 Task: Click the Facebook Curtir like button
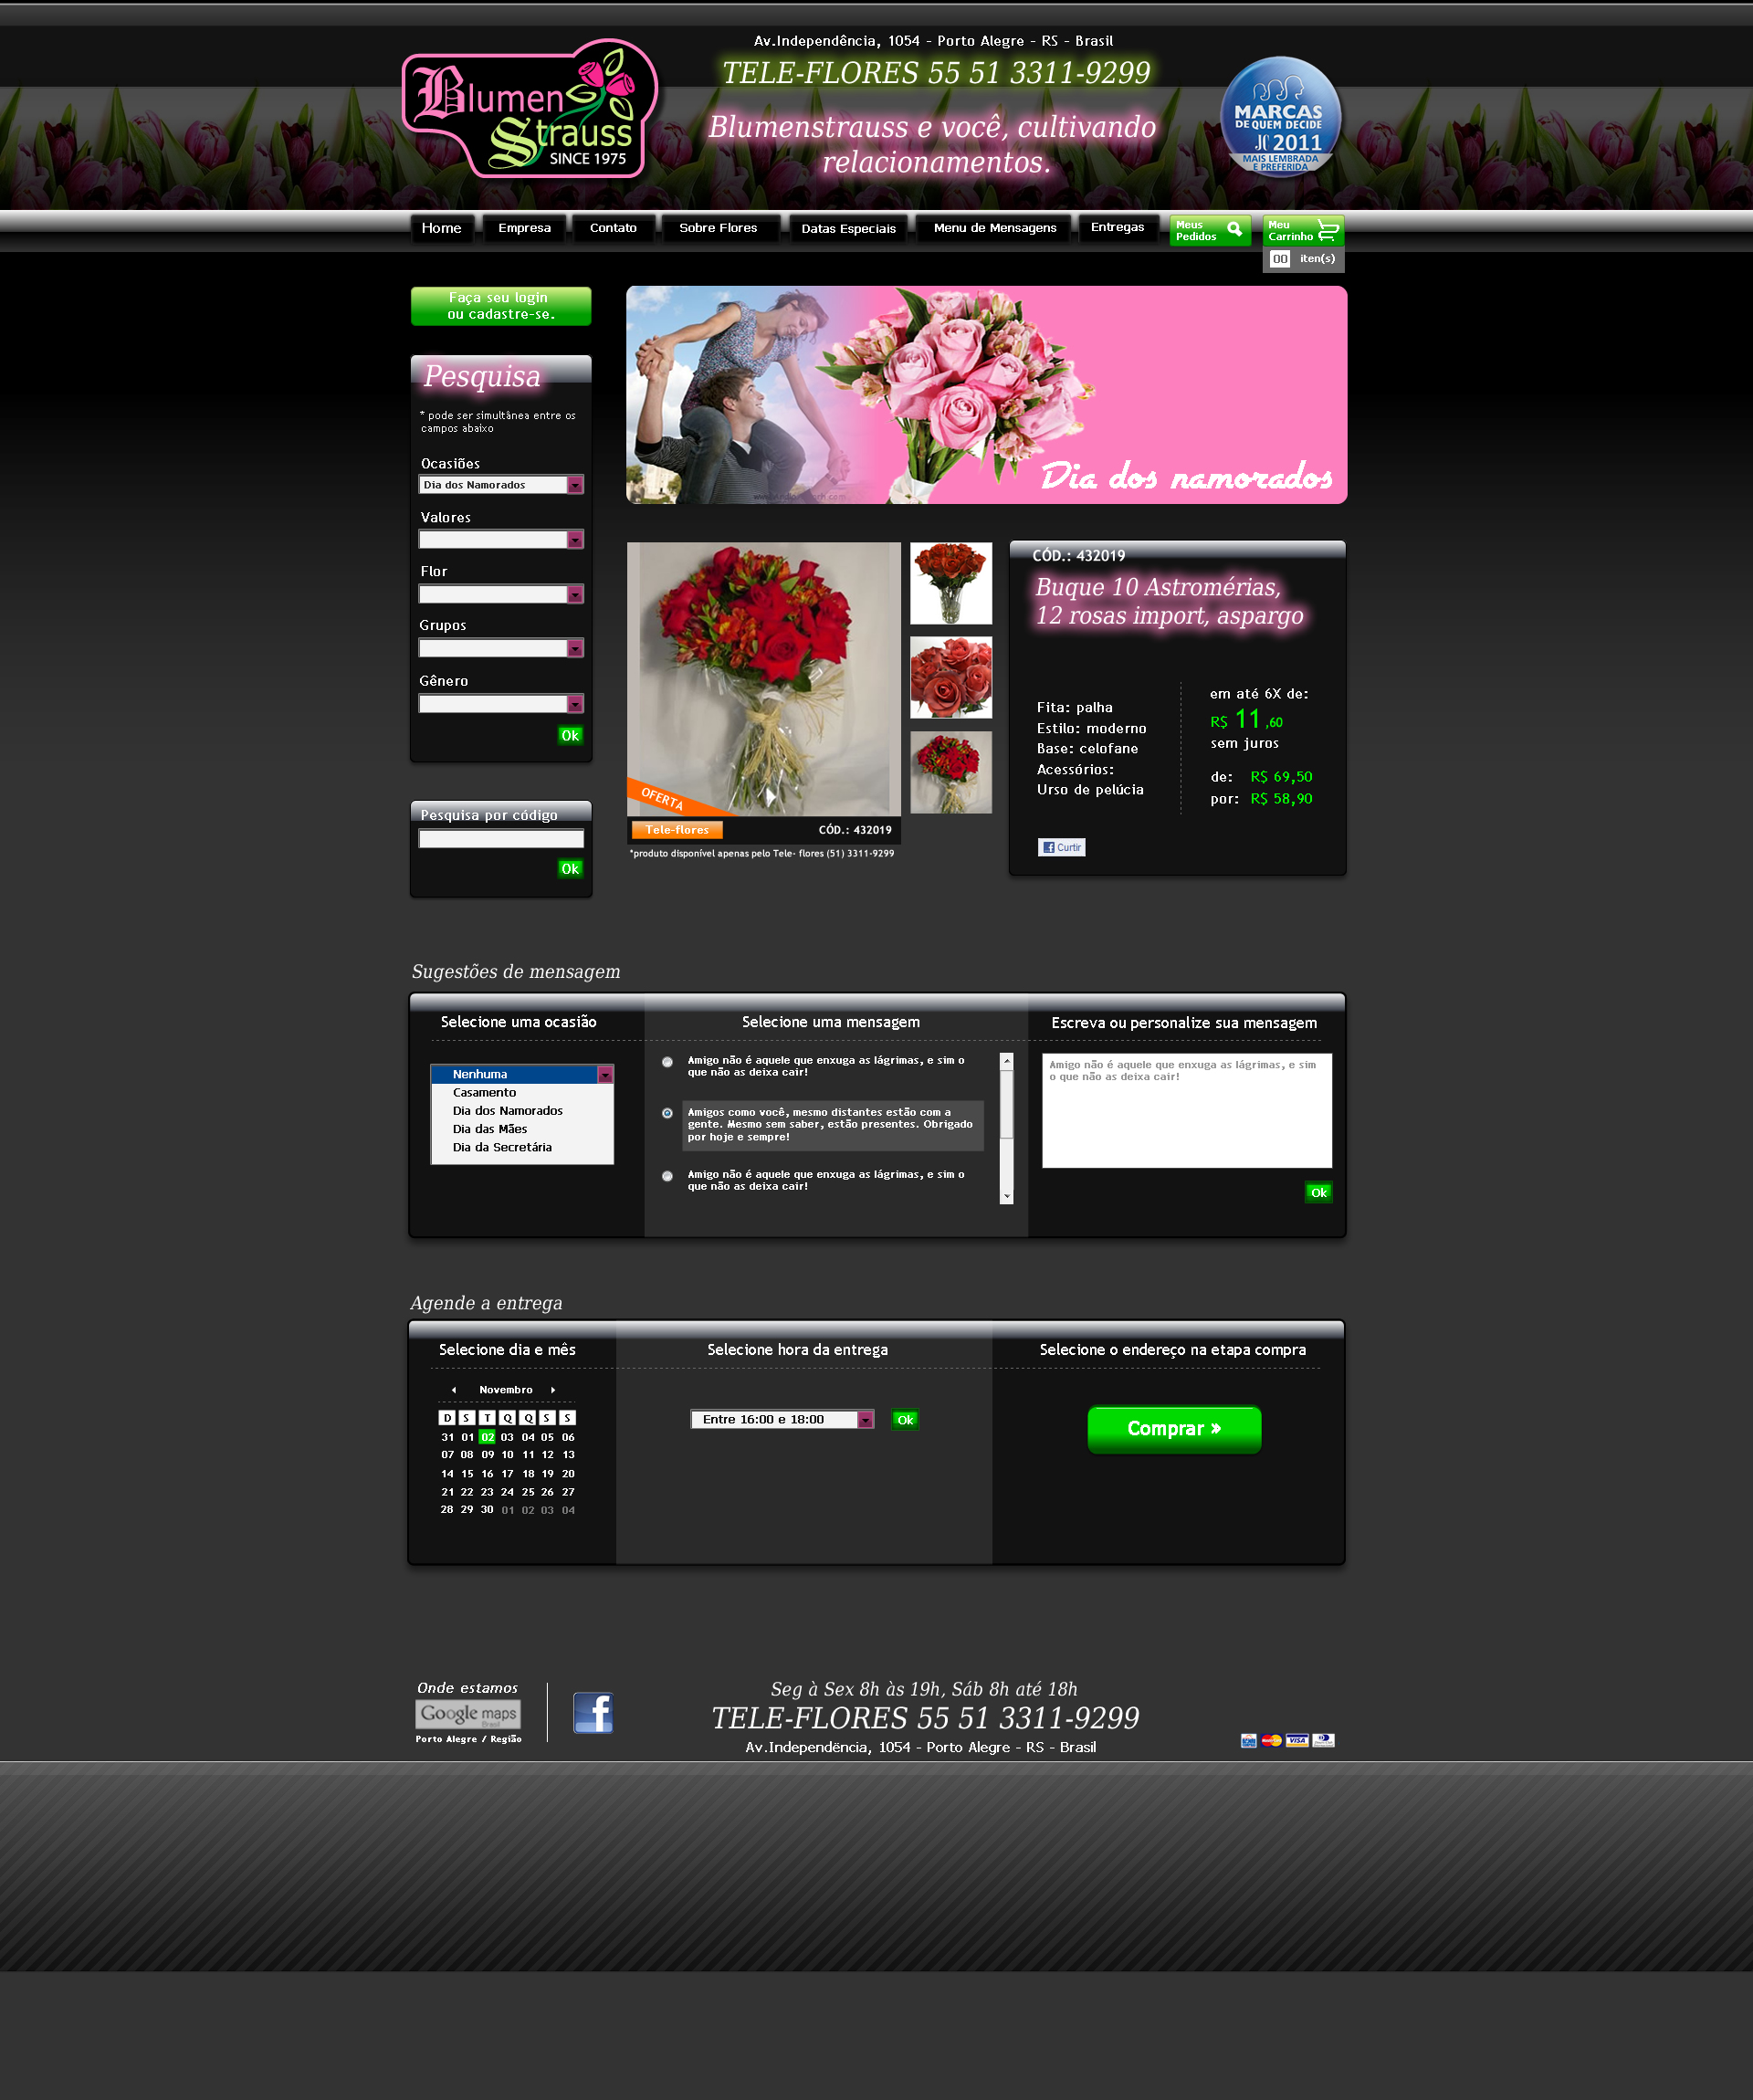tap(1061, 847)
